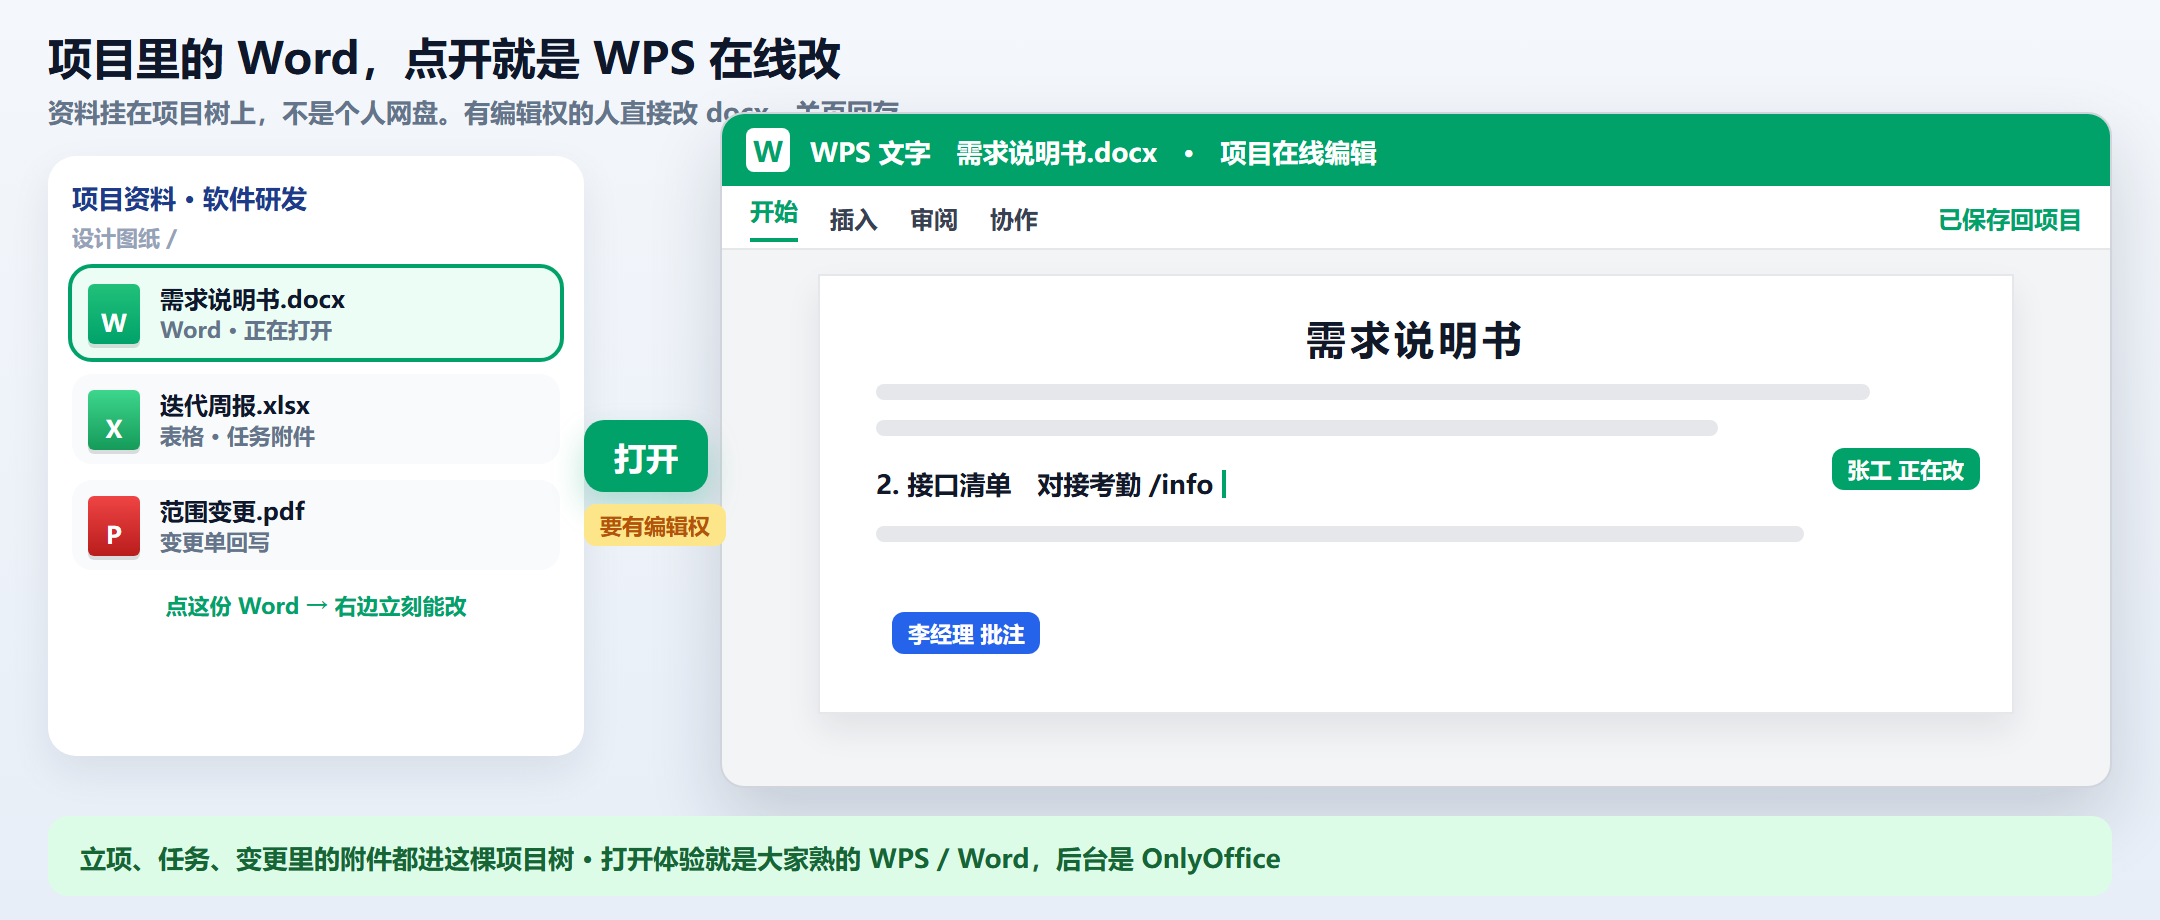This screenshot has height=920, width=2160.
Task: Click the WPS 文字 title label
Action: (870, 153)
